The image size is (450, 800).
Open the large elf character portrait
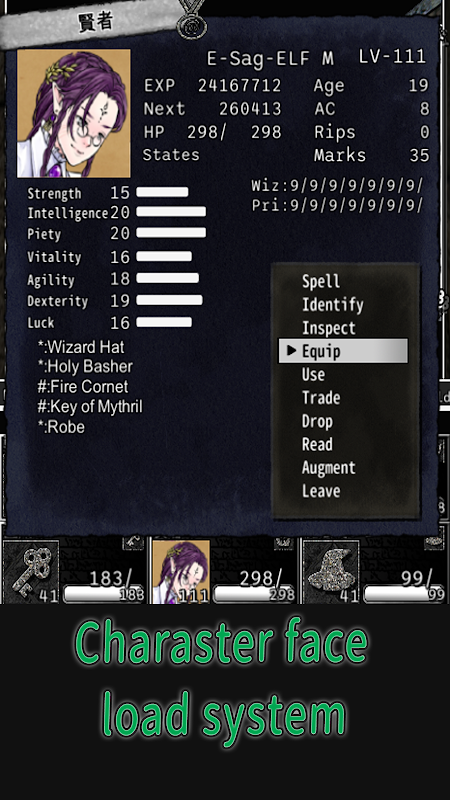point(73,113)
